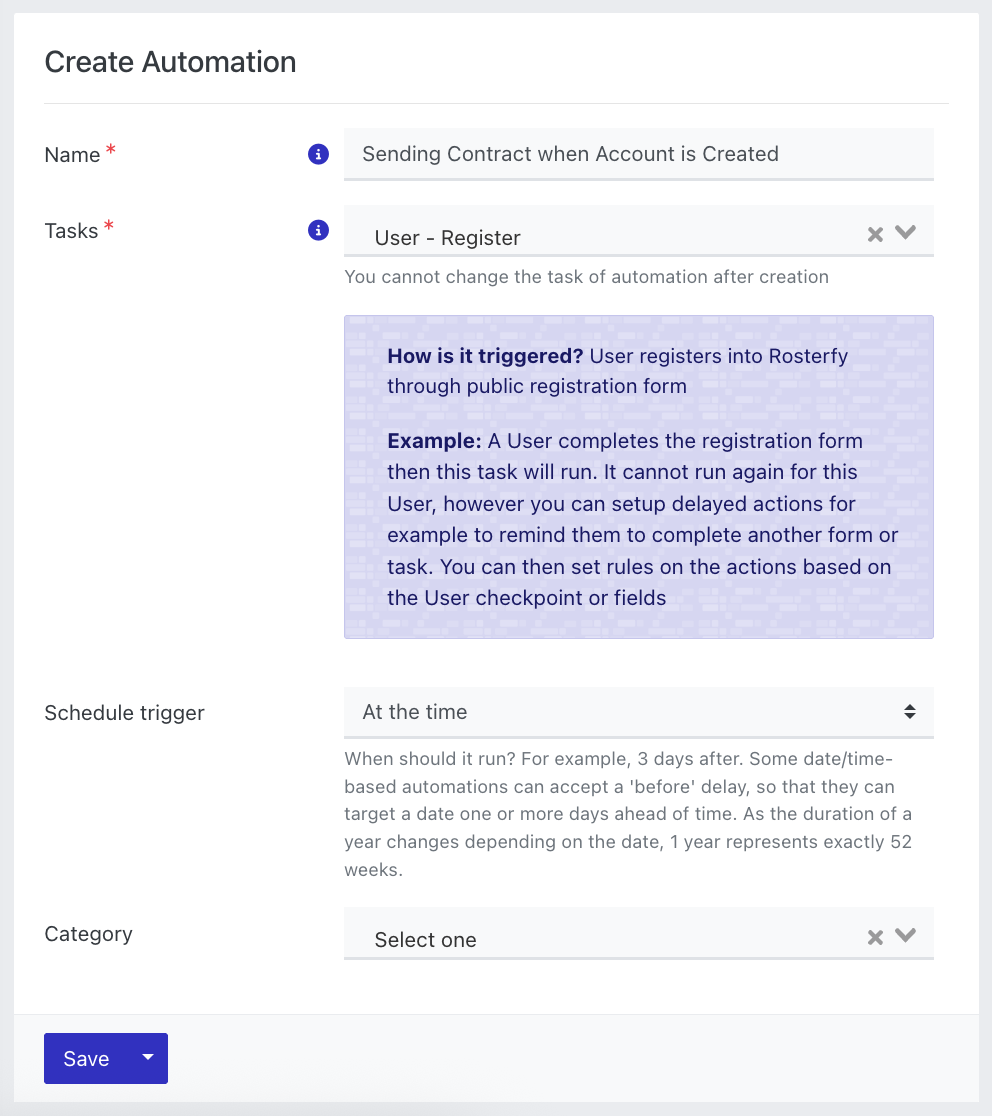Image resolution: width=992 pixels, height=1116 pixels.
Task: Click the info icon beside Name
Action: 318,154
